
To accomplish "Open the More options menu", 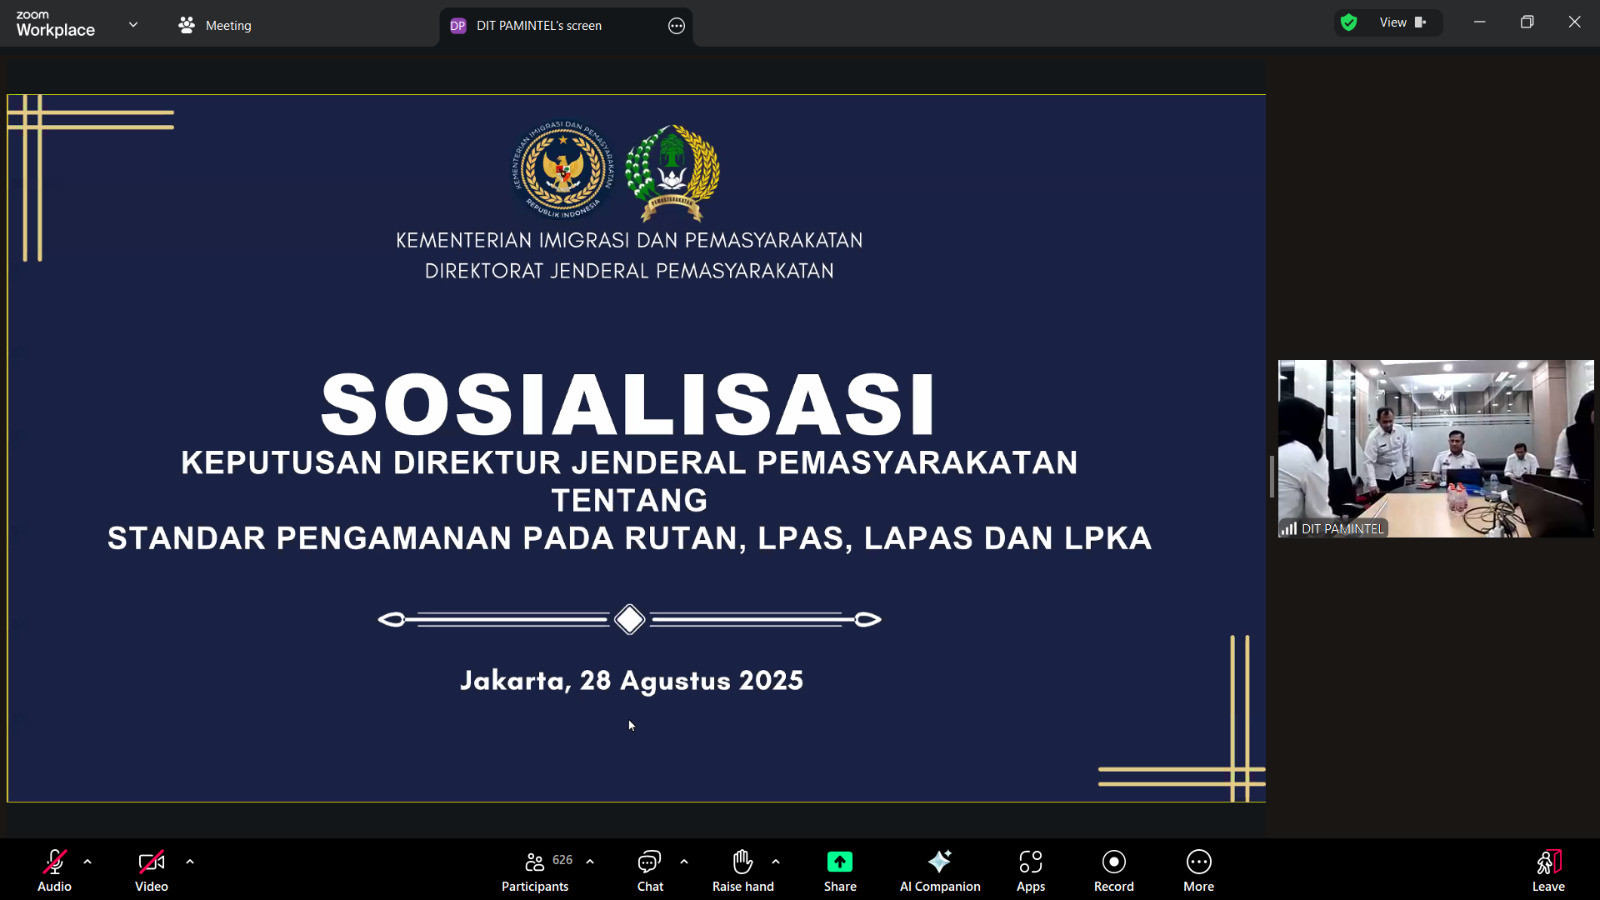I will point(1198,870).
